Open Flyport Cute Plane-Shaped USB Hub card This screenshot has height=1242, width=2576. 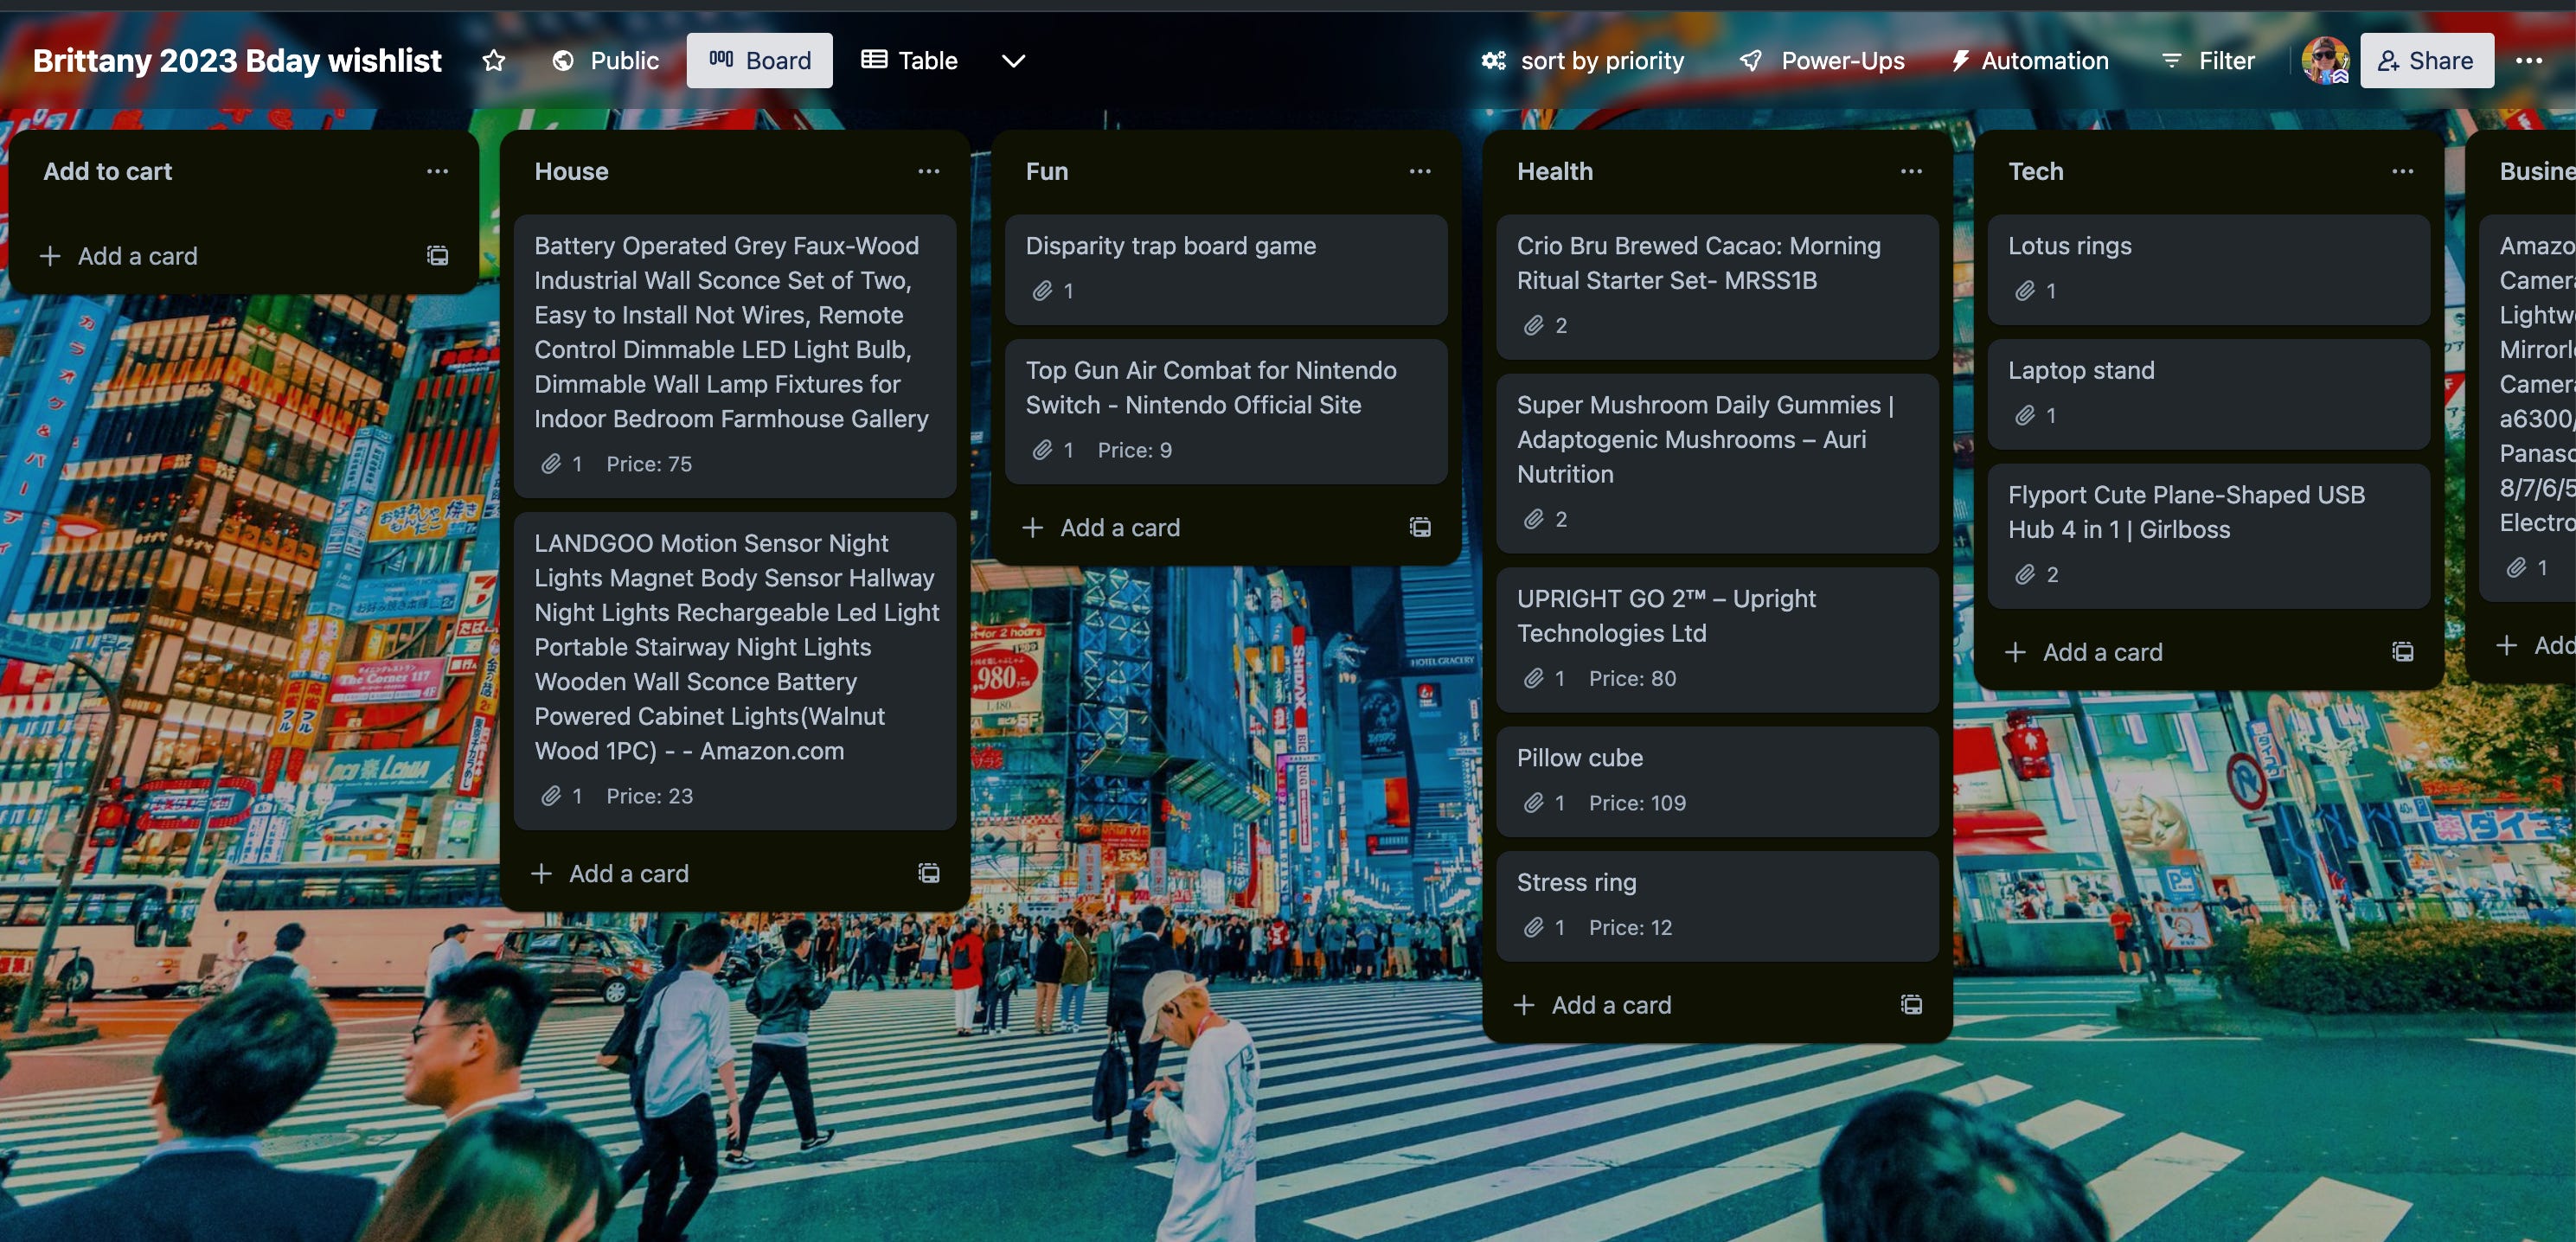point(2208,536)
